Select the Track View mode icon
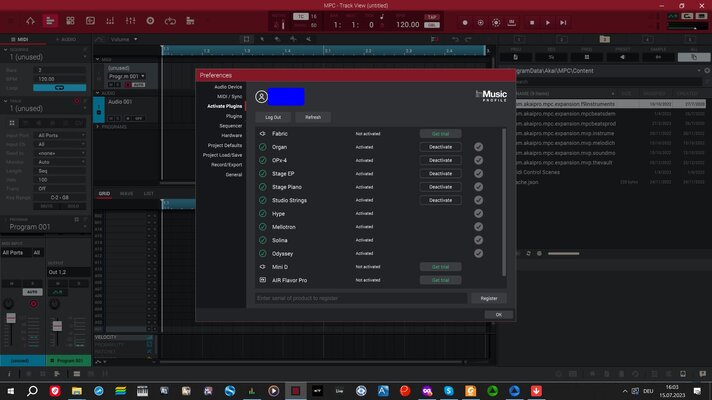This screenshot has height=400, width=712. click(x=50, y=21)
